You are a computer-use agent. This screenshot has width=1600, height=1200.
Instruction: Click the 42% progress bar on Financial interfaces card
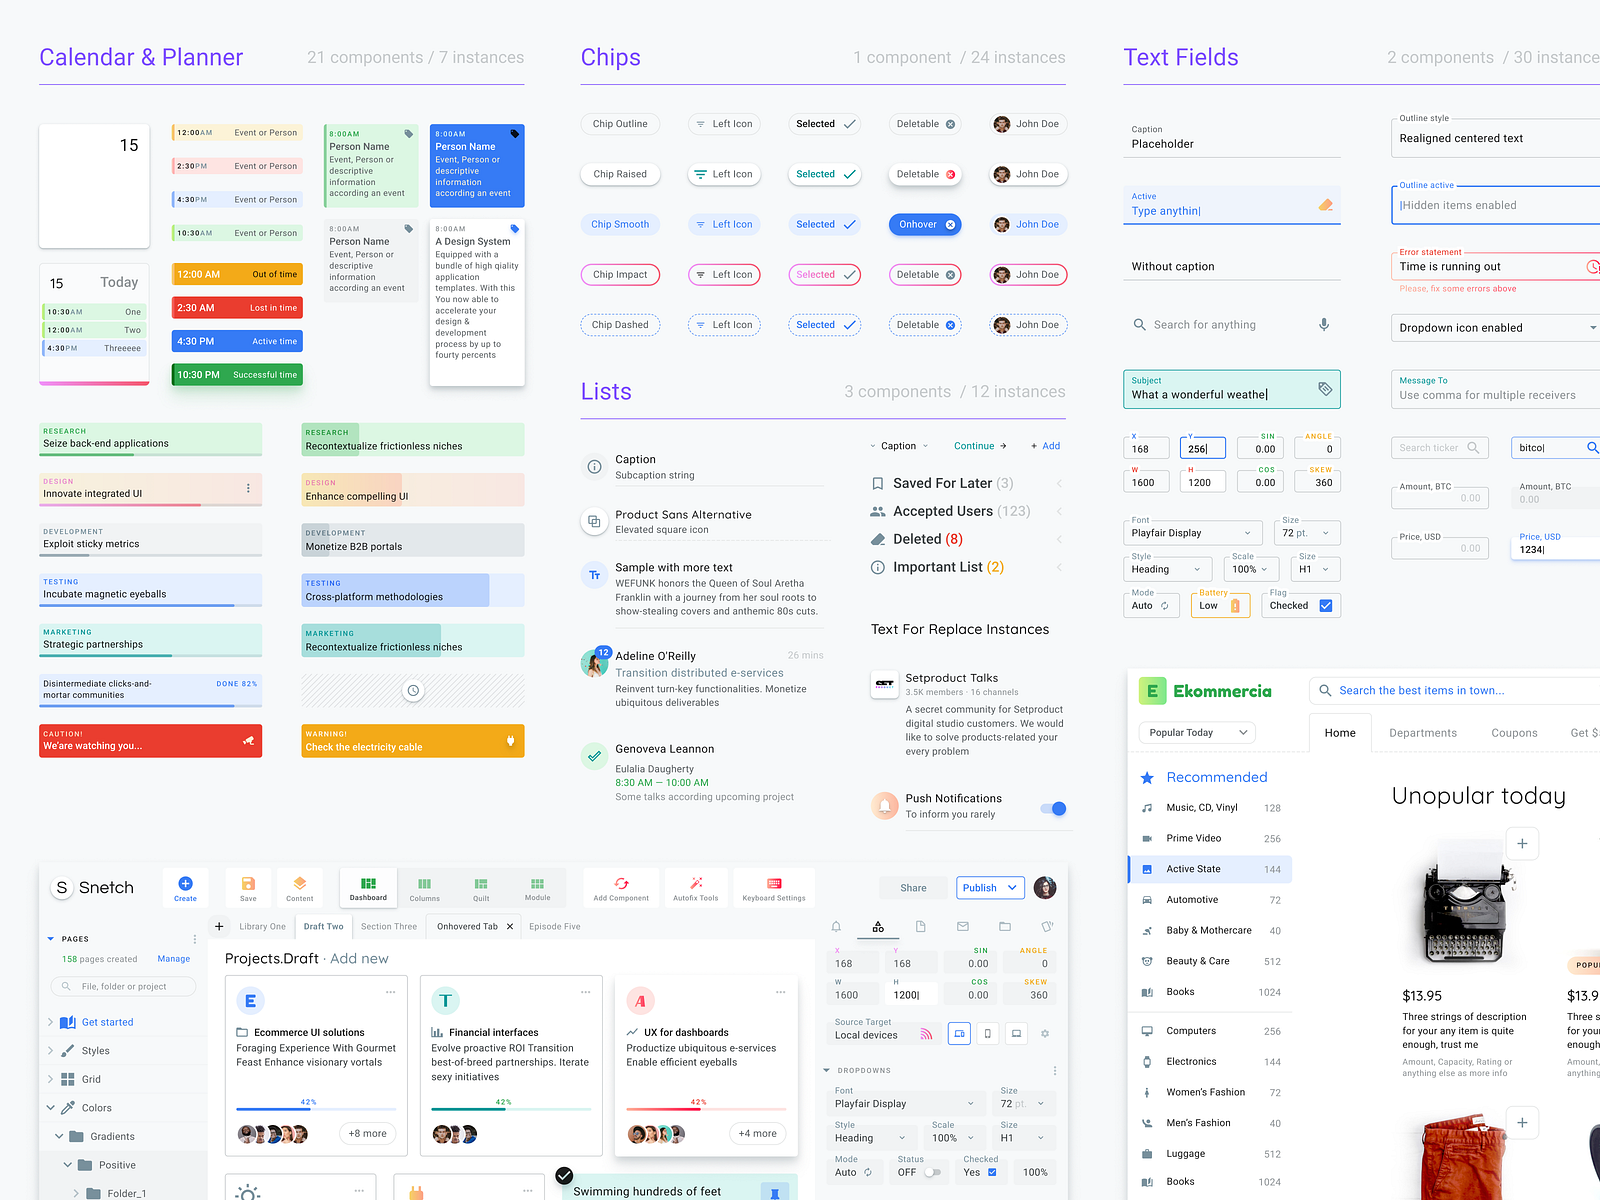(510, 1110)
